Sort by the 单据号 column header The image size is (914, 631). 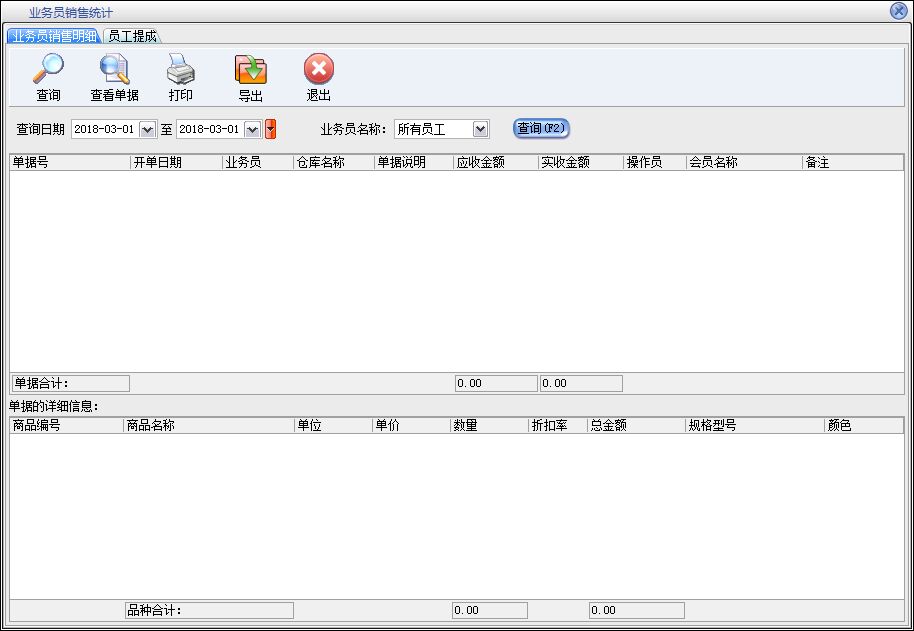[x=69, y=162]
